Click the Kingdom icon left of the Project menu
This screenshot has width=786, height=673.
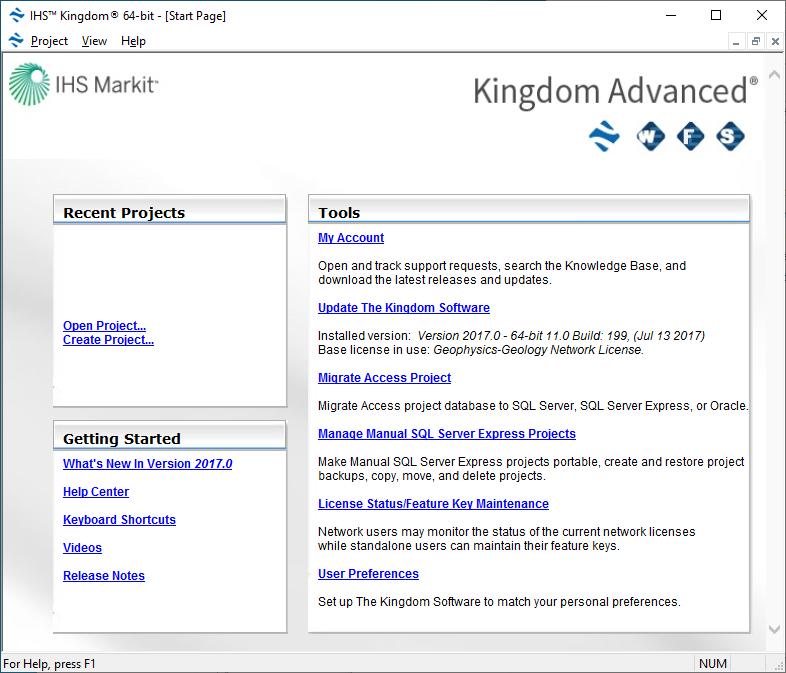16,40
